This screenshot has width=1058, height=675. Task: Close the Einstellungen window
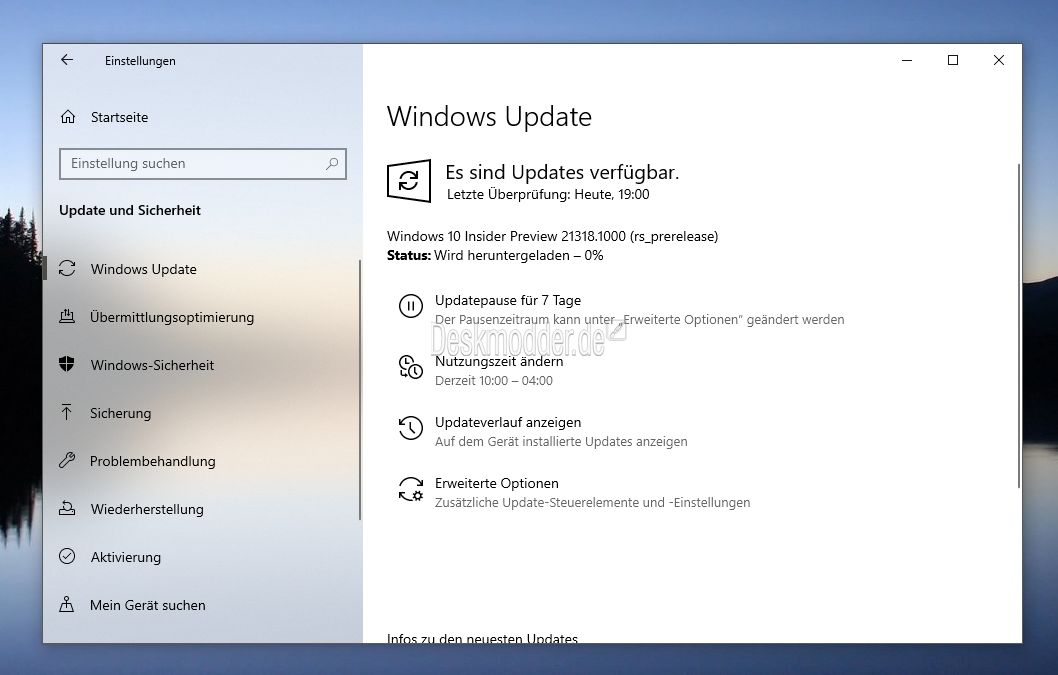click(x=999, y=60)
